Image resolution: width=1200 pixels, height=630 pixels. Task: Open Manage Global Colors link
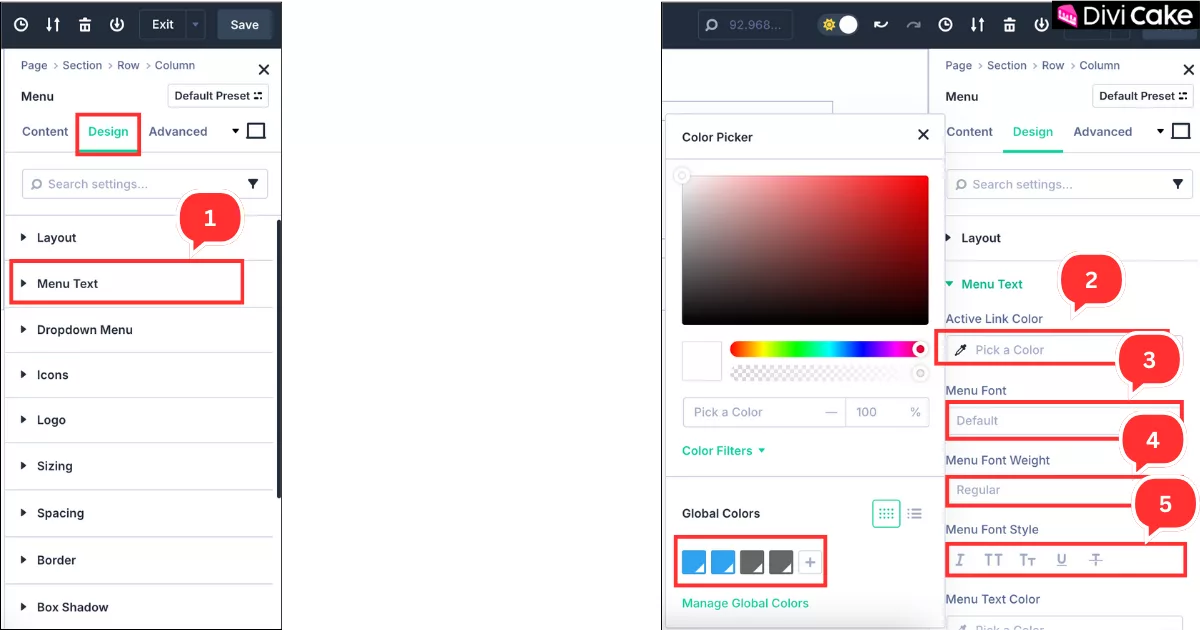(x=745, y=603)
